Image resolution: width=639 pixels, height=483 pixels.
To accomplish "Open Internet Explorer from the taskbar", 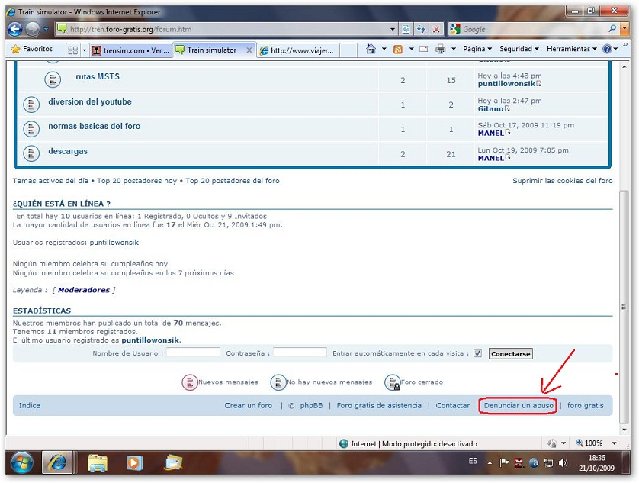I will point(57,462).
